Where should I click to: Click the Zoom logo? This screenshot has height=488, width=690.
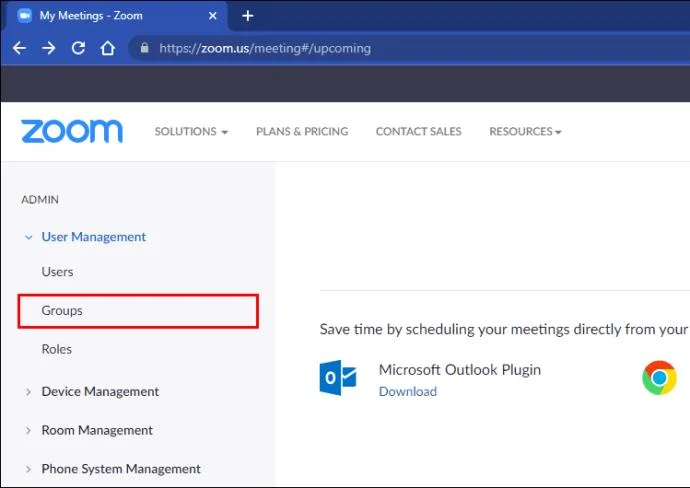[72, 131]
